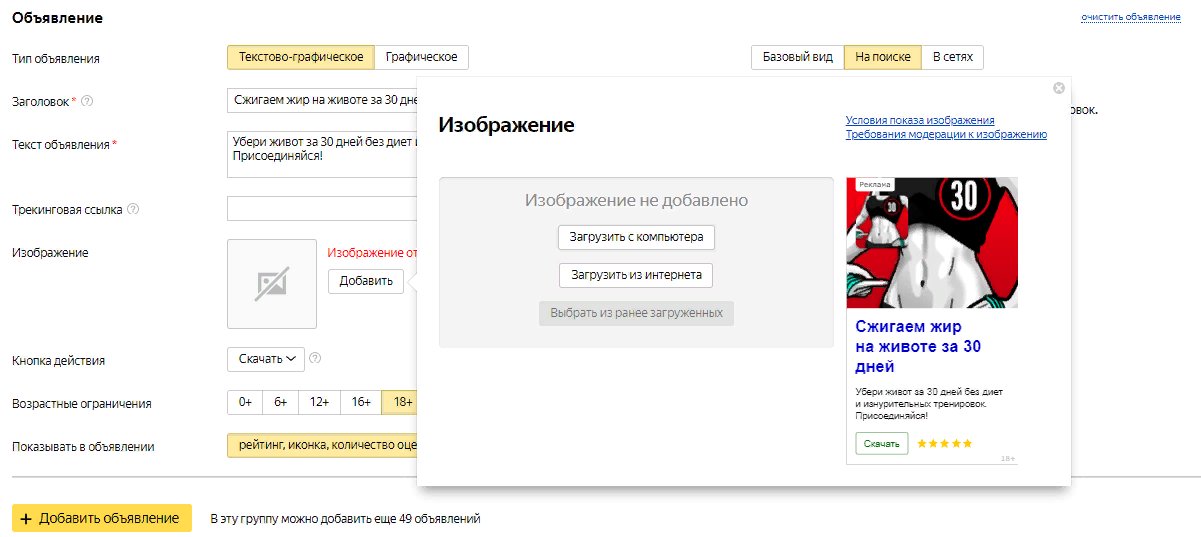
Task: Click the Добавить объявление button
Action: coord(101,518)
